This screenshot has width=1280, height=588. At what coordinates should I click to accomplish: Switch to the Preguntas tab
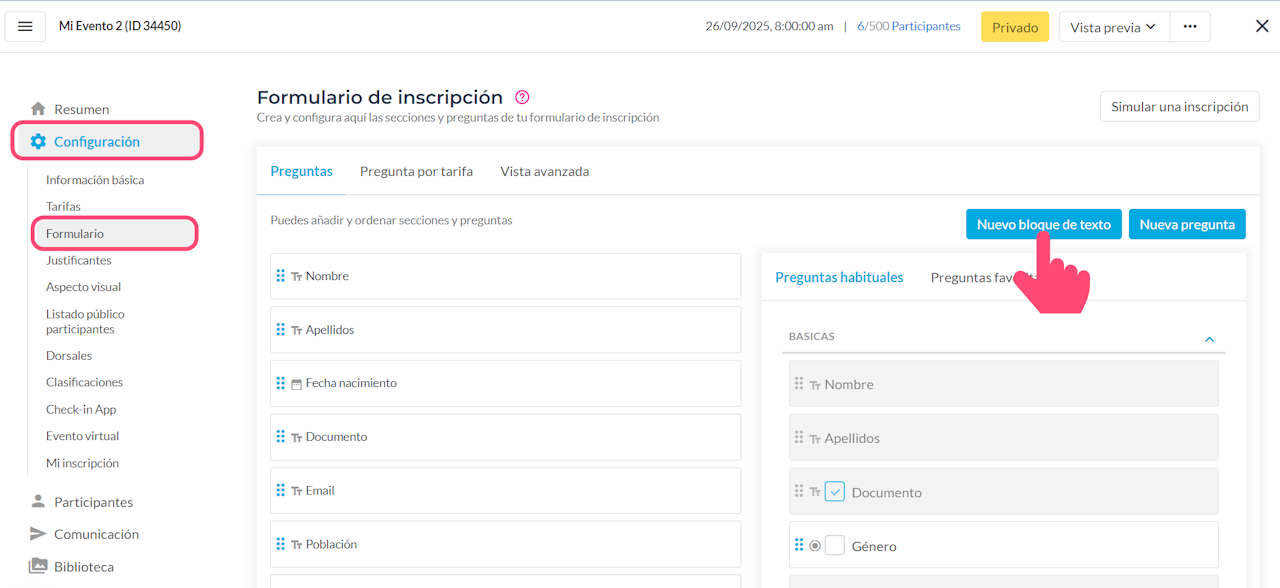coord(301,171)
